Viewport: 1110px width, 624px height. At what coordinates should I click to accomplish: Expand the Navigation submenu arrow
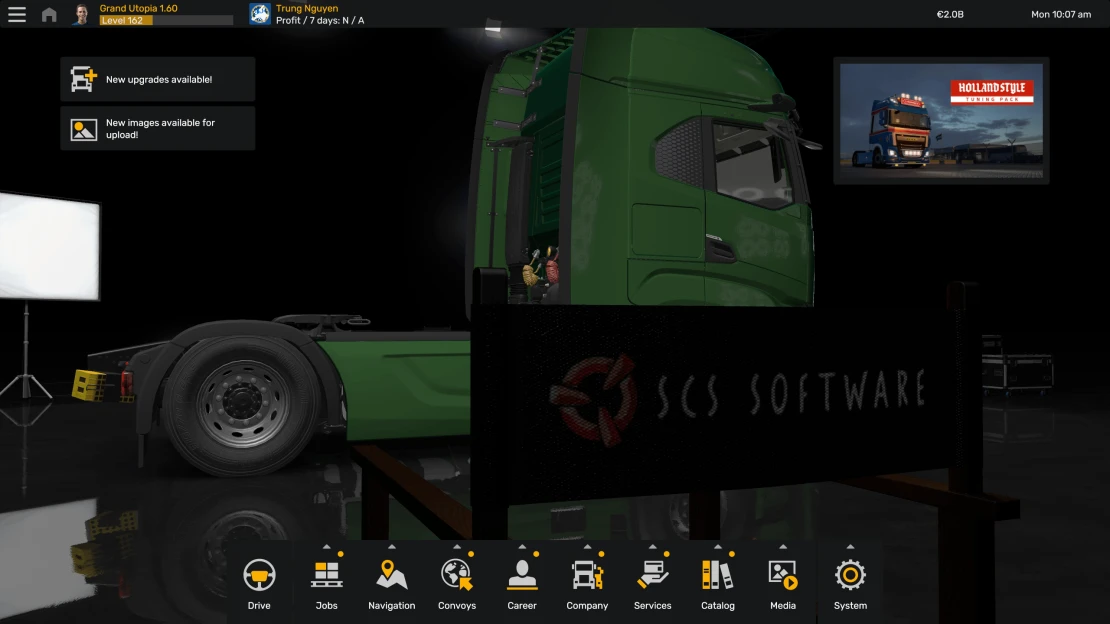[x=391, y=547]
